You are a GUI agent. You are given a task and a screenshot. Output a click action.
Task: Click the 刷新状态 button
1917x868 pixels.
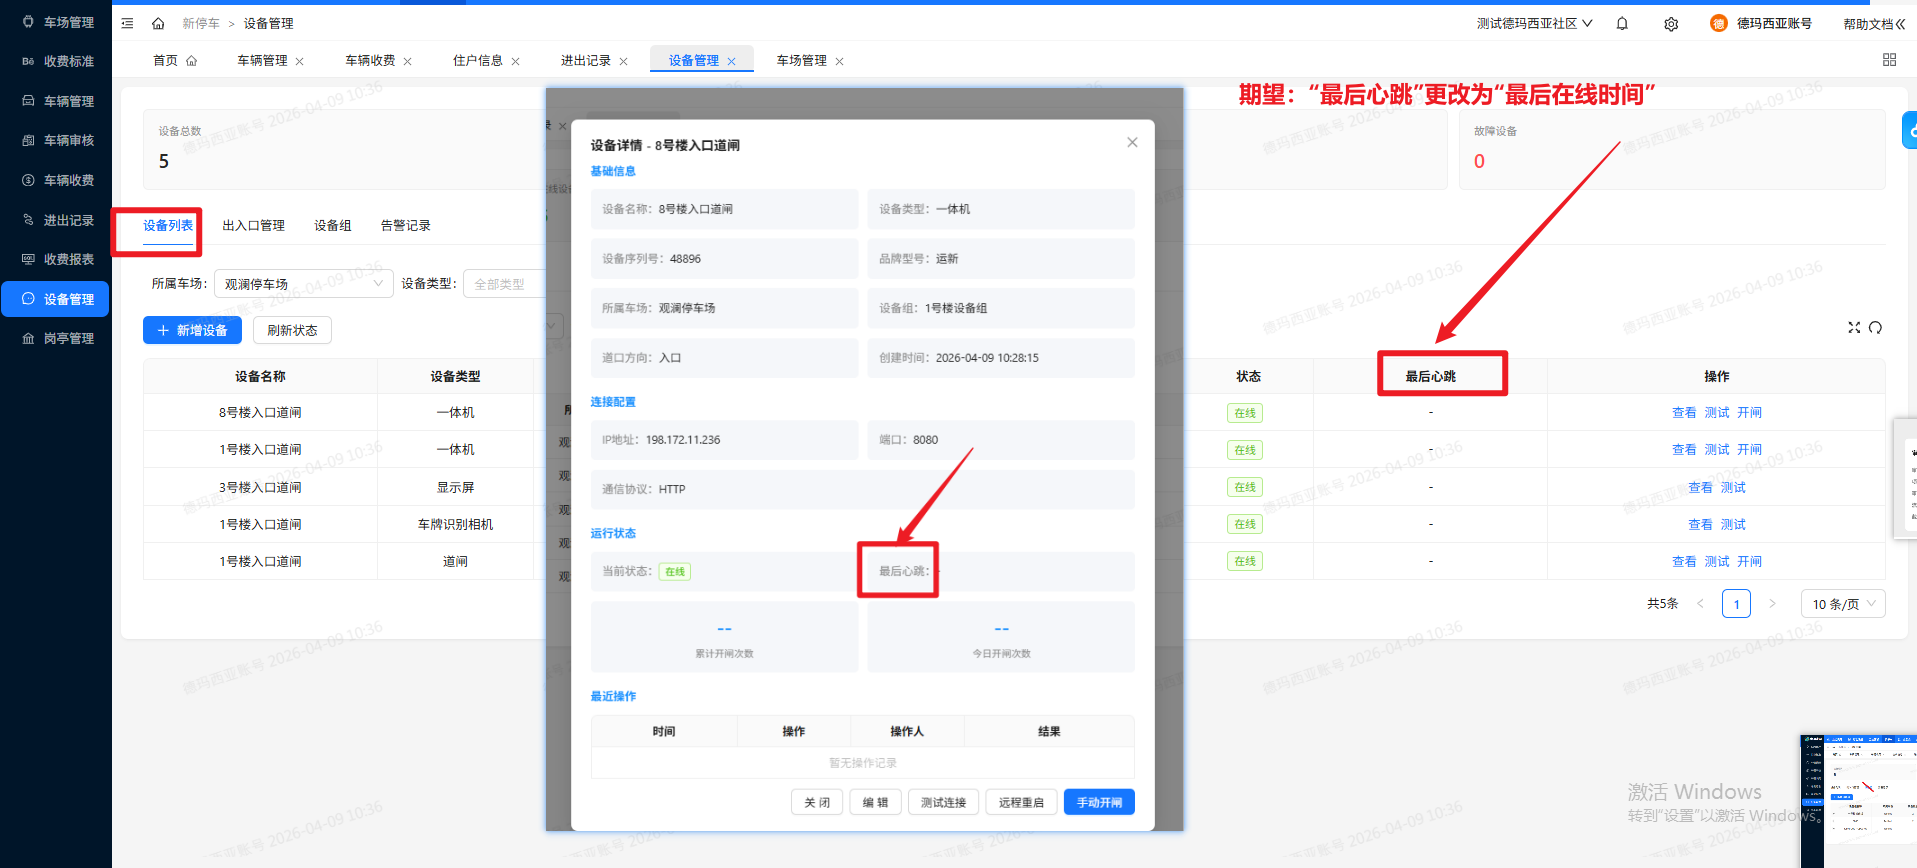pyautogui.click(x=292, y=330)
